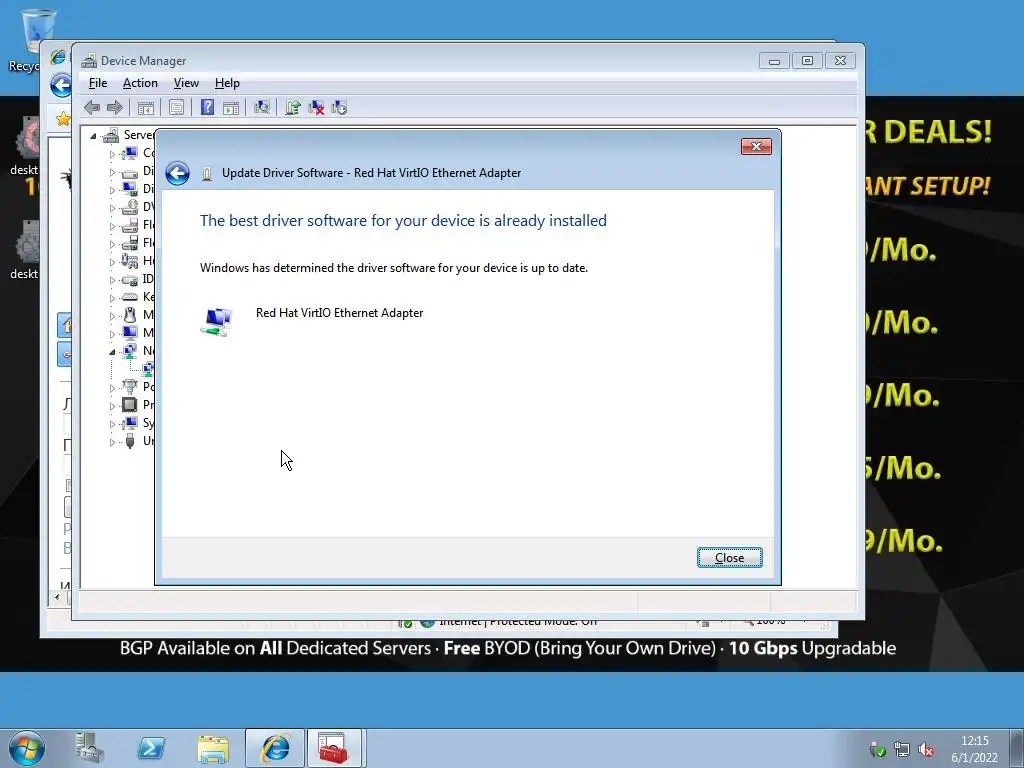Screen dimensions: 1024x768
Task: Click the red X of the Update Driver dialog
Action: tap(756, 146)
